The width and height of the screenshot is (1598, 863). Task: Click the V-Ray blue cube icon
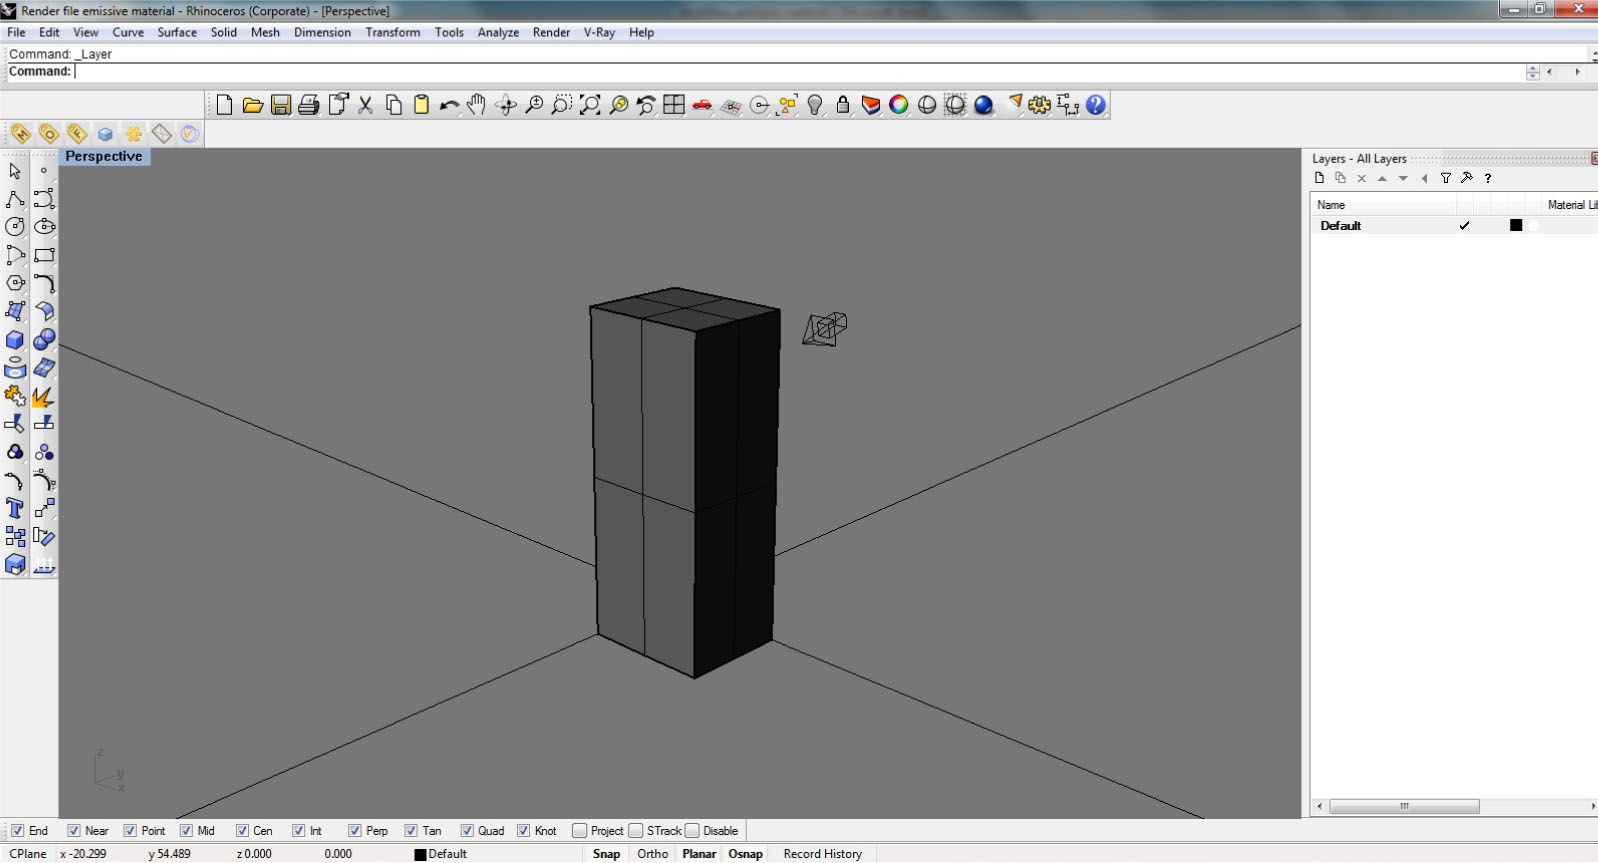(x=105, y=134)
